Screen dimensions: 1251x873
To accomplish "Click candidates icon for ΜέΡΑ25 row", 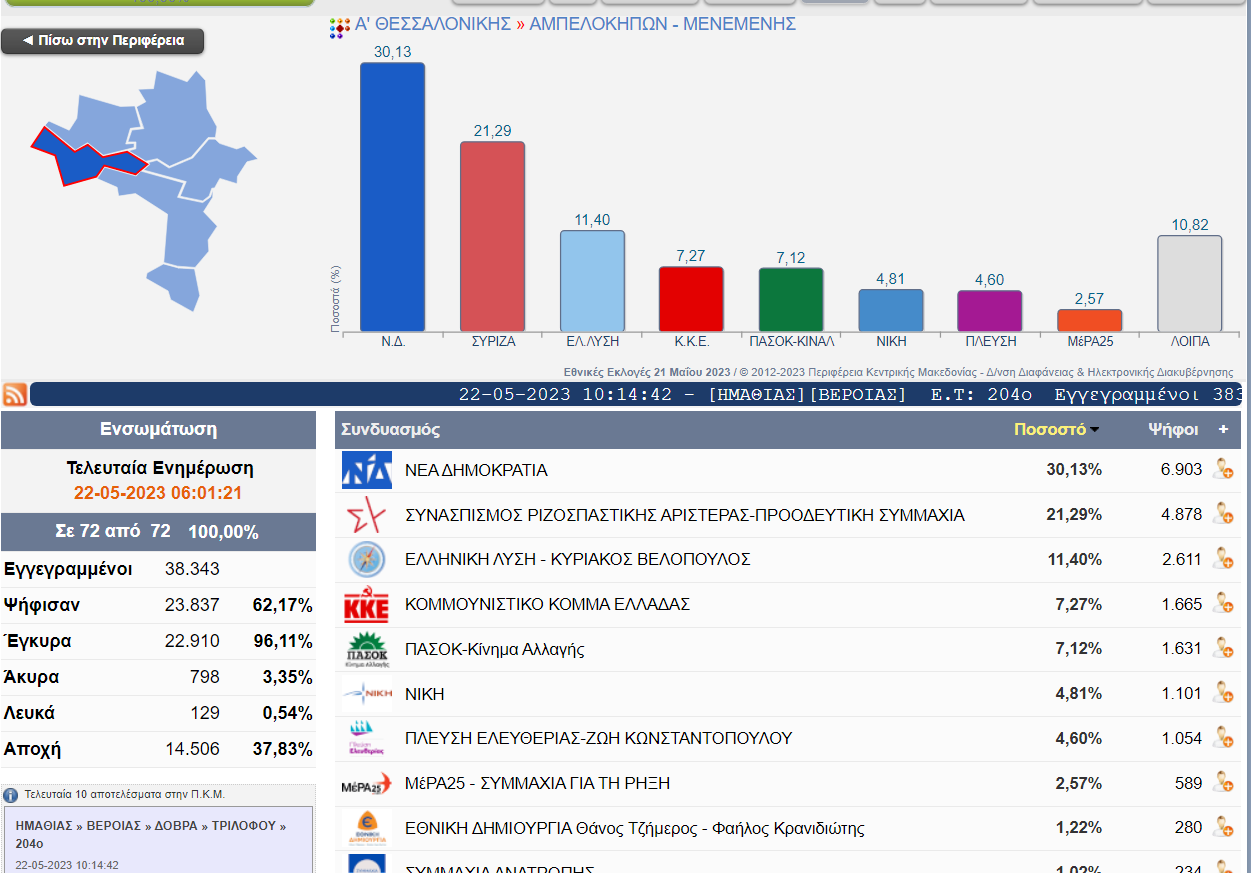I will 1222,782.
